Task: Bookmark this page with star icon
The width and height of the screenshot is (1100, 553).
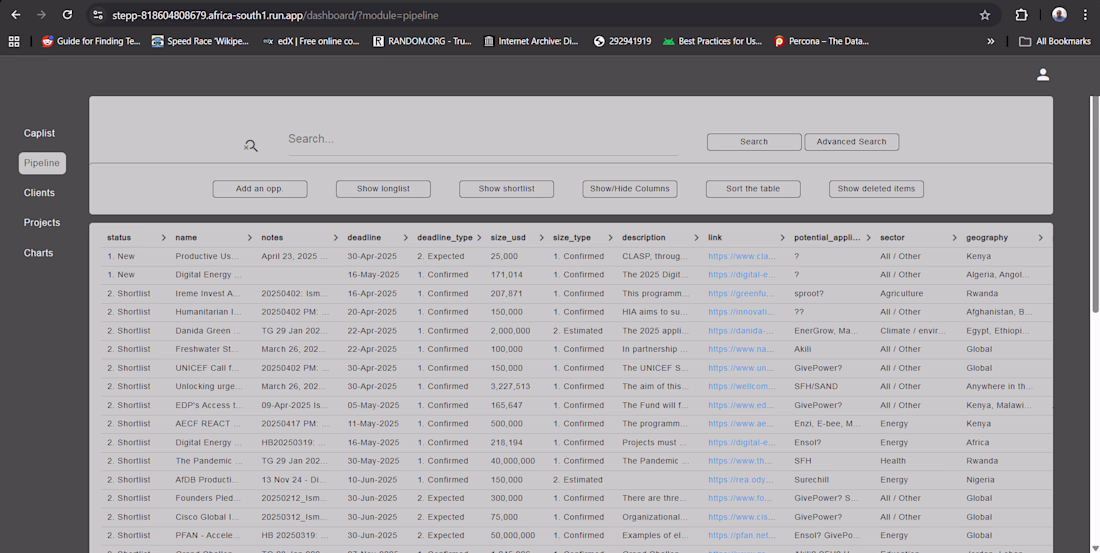Action: 985,15
